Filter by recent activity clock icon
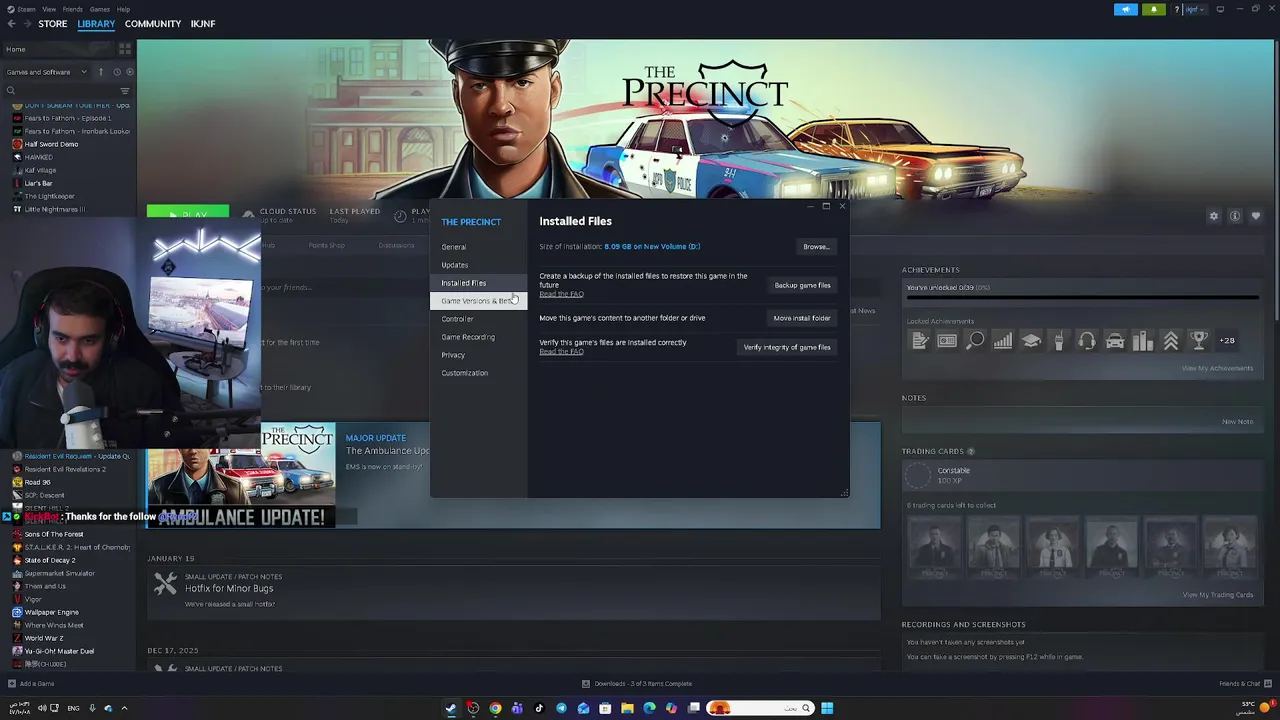 click(116, 72)
